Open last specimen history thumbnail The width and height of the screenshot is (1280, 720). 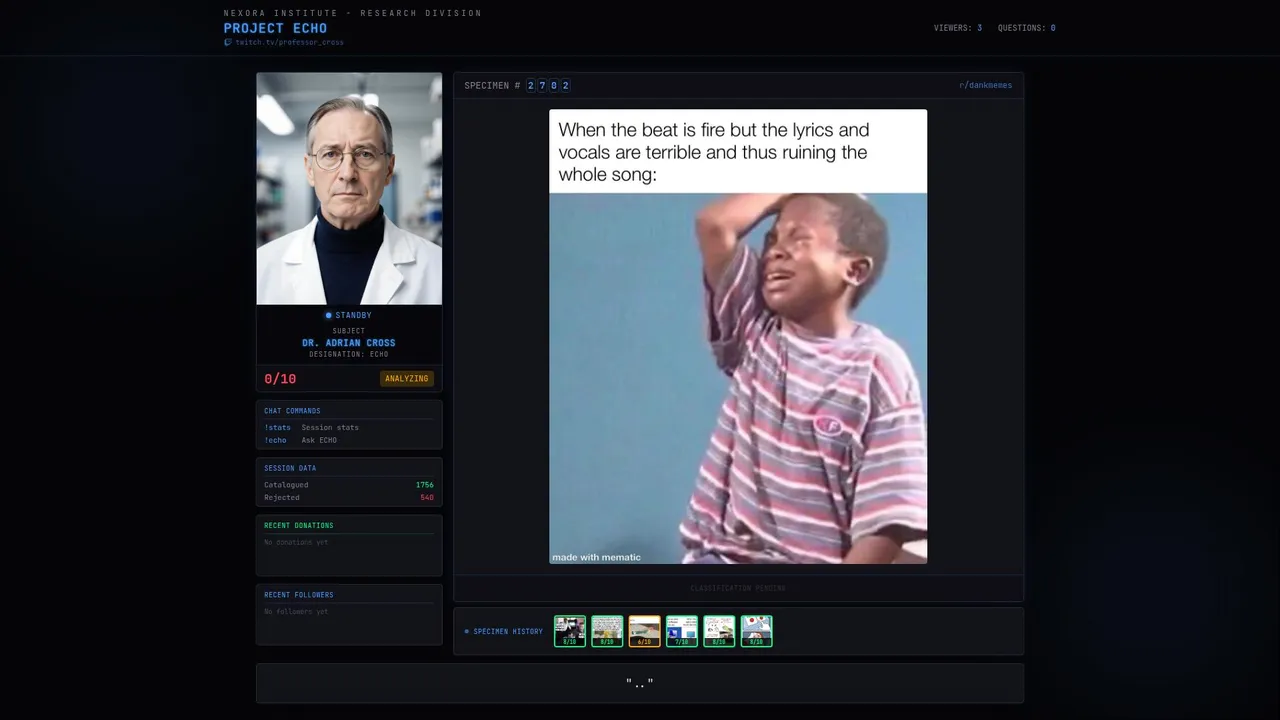pyautogui.click(x=756, y=631)
